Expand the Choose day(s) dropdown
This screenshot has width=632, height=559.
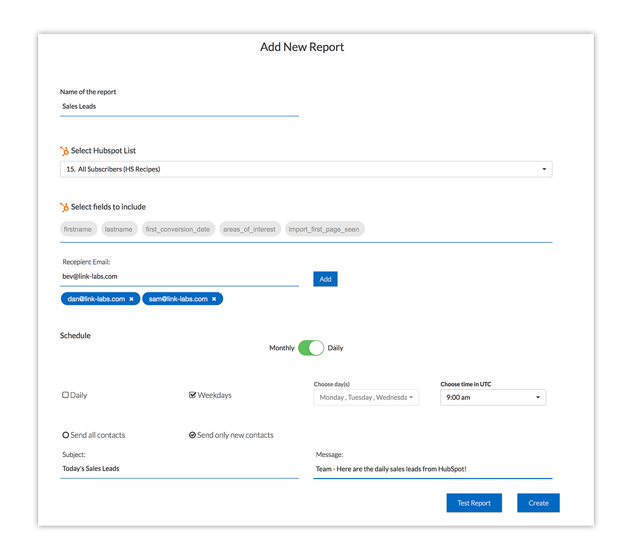pyautogui.click(x=366, y=397)
